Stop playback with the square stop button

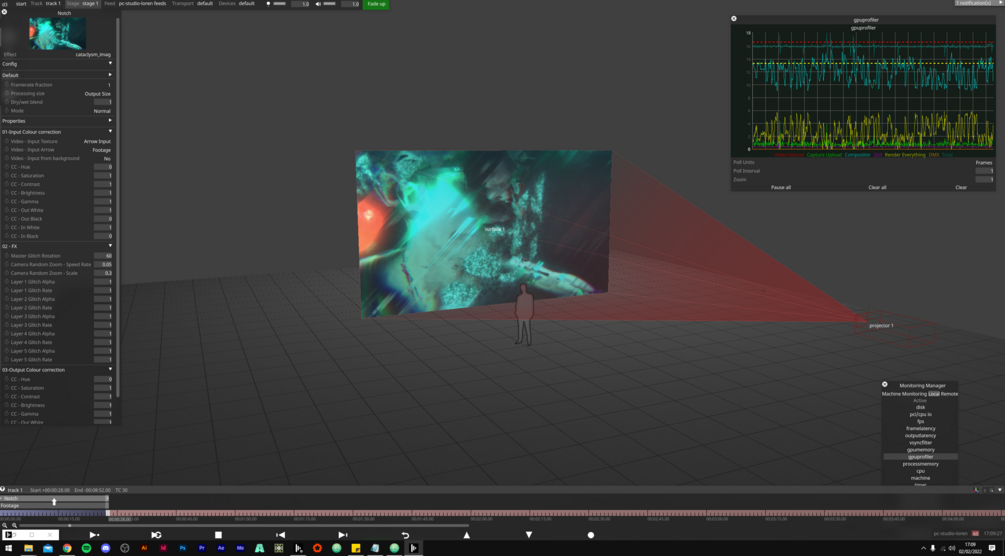(218, 535)
